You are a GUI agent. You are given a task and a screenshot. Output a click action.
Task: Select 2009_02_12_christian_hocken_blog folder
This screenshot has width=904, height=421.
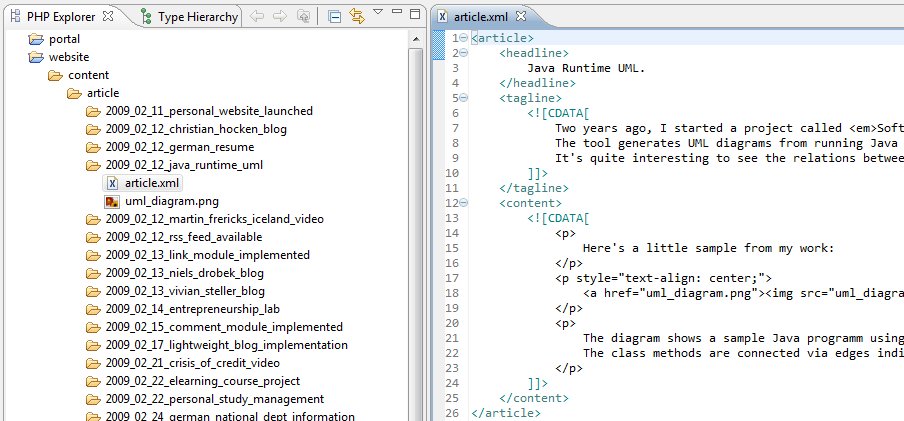196,129
